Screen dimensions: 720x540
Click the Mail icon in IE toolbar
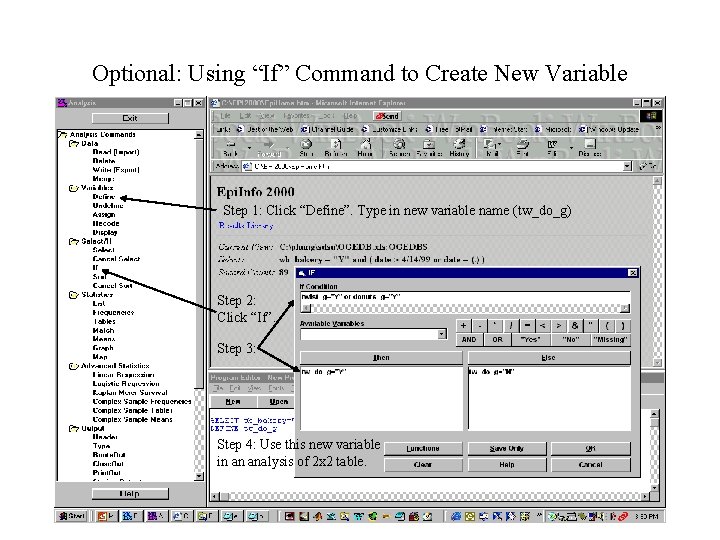(490, 148)
